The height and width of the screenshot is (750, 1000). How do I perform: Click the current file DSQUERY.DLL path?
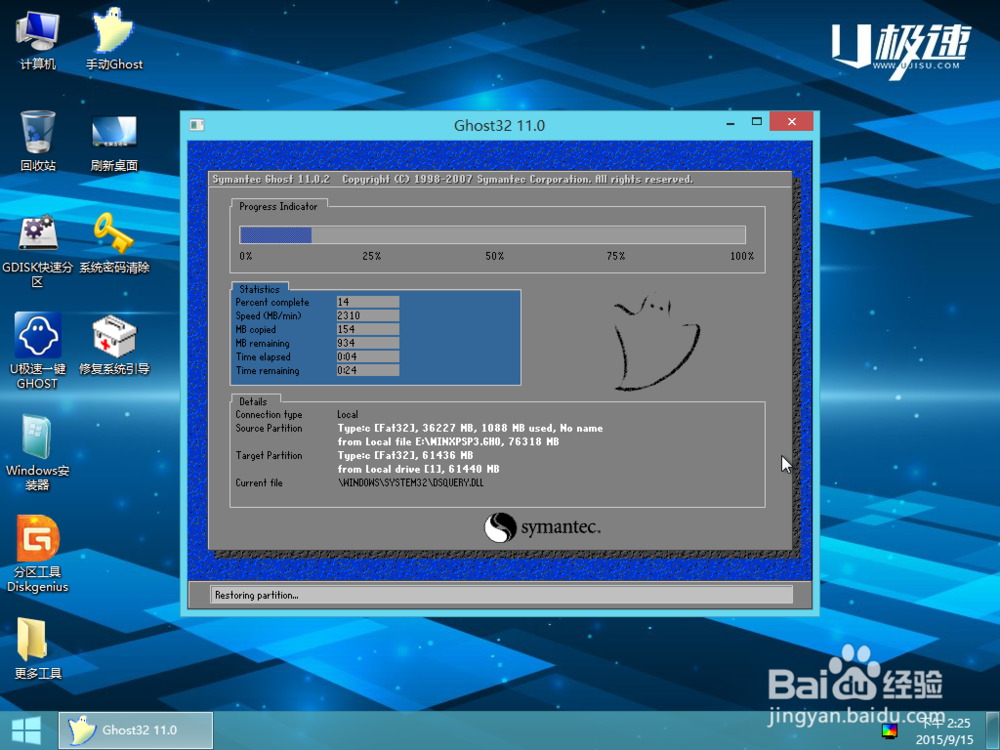click(411, 483)
